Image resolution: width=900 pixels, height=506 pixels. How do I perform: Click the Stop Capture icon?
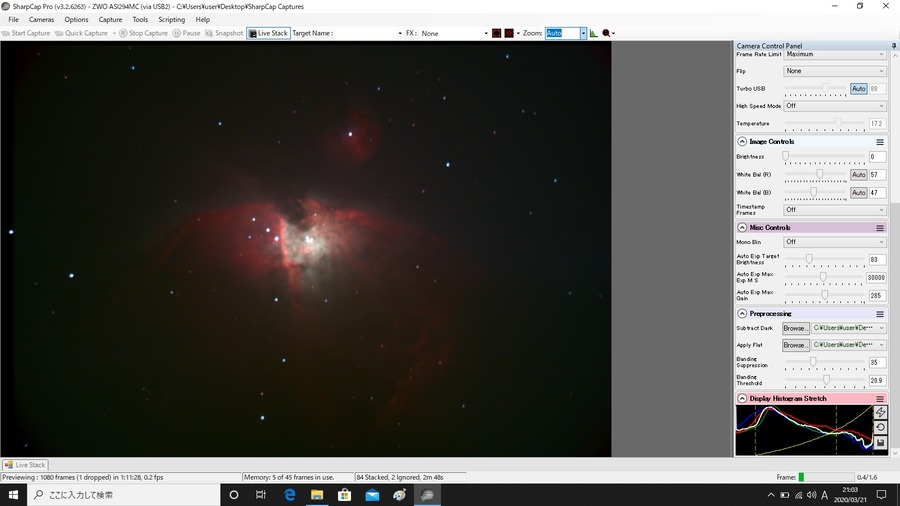coord(123,33)
